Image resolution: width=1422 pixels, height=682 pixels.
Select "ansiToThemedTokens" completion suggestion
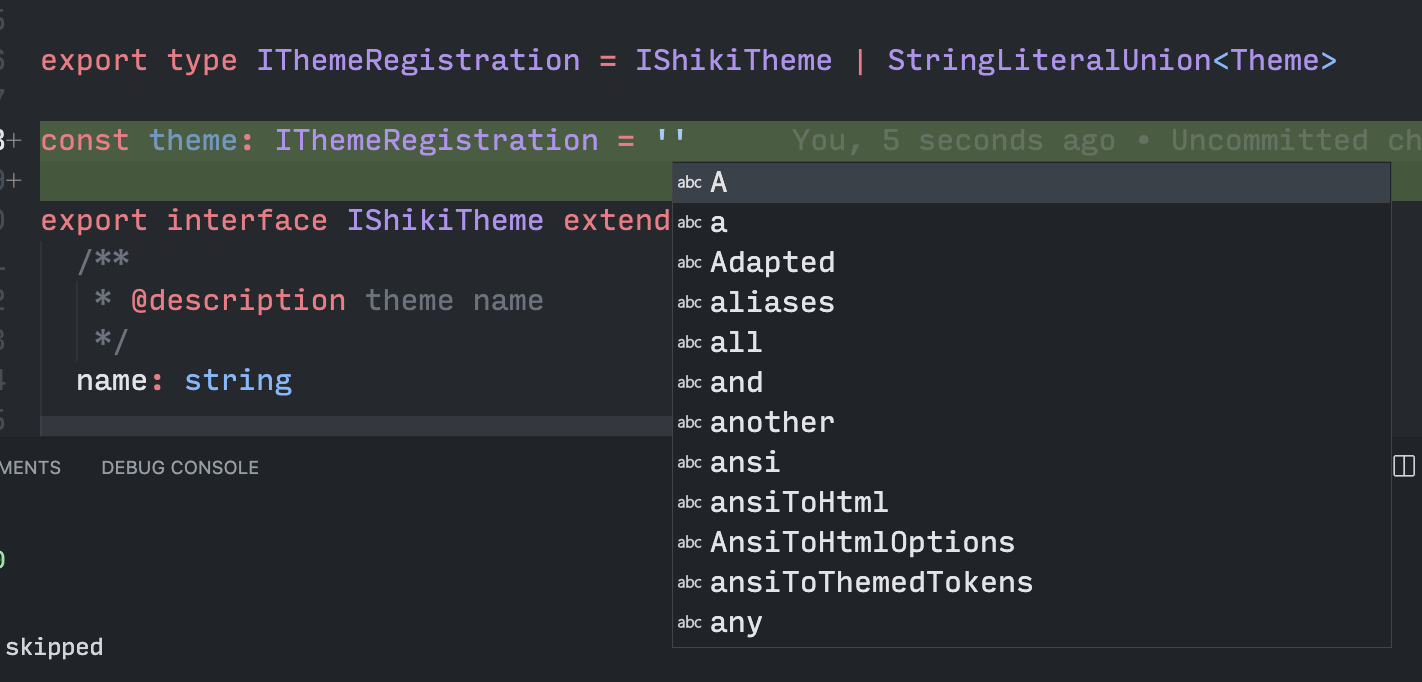871,582
